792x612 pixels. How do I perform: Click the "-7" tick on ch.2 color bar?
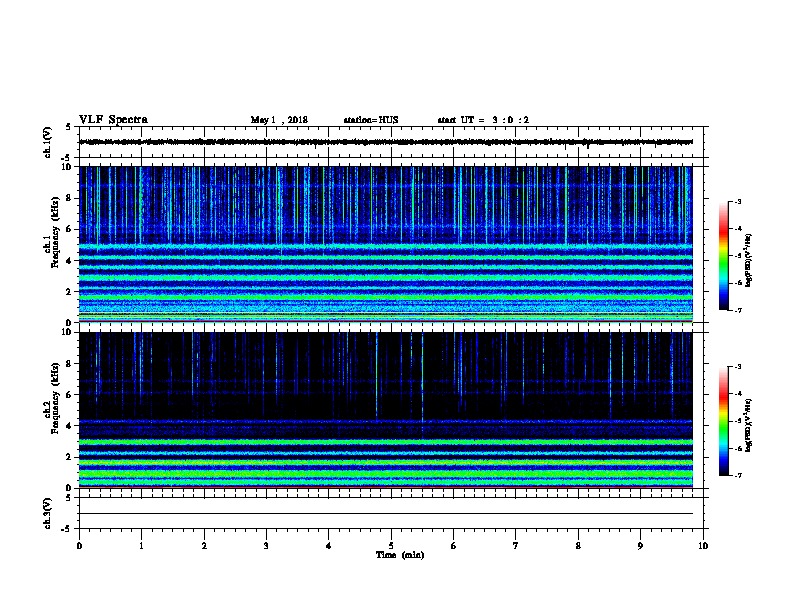click(x=738, y=476)
